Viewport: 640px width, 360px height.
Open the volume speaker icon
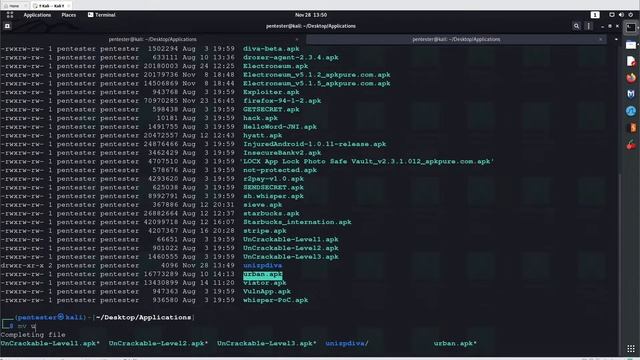(621, 15)
